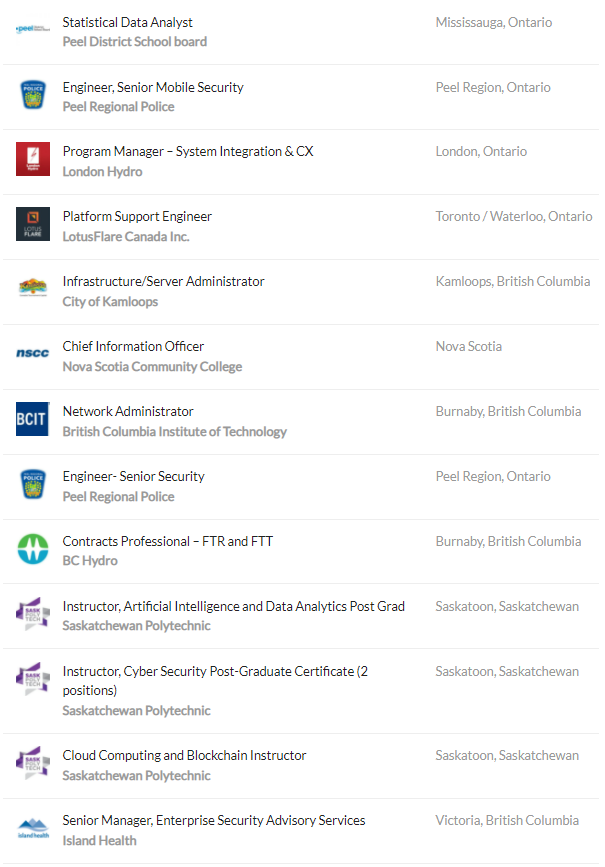Select the LotusFlare company logo

coord(33,225)
